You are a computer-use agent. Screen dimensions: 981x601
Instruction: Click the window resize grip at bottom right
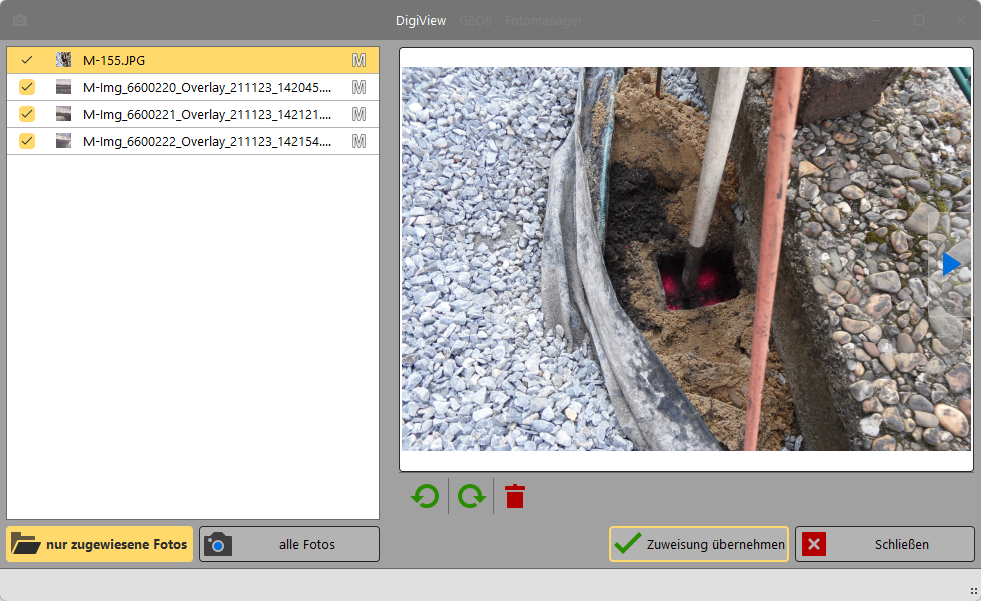click(973, 591)
